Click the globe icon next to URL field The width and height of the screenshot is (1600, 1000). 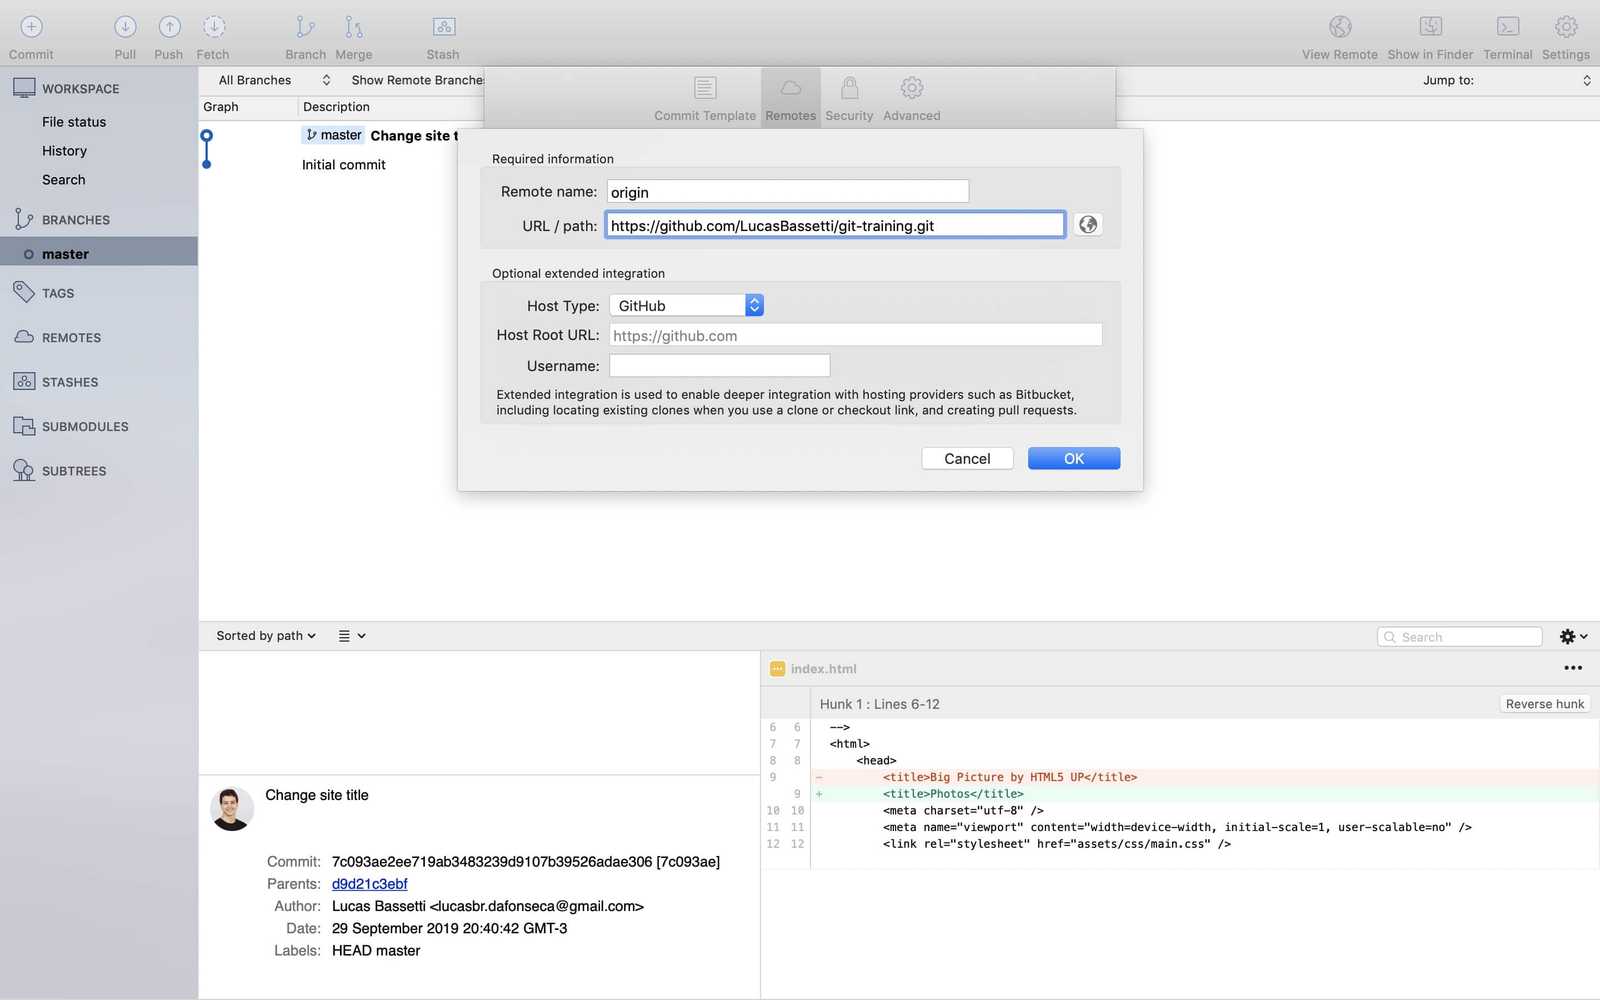[x=1087, y=224]
